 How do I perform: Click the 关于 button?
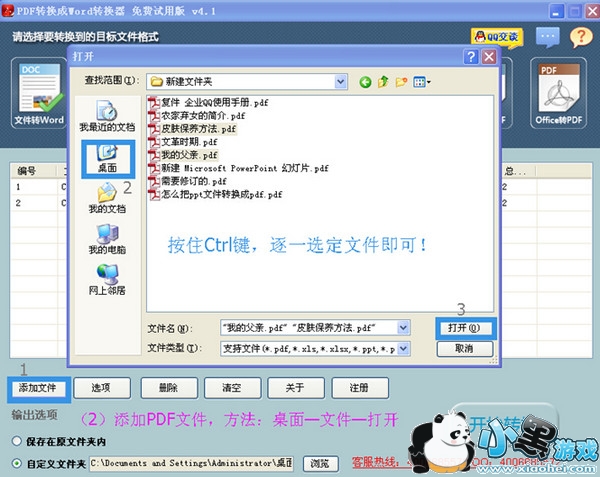tap(296, 388)
